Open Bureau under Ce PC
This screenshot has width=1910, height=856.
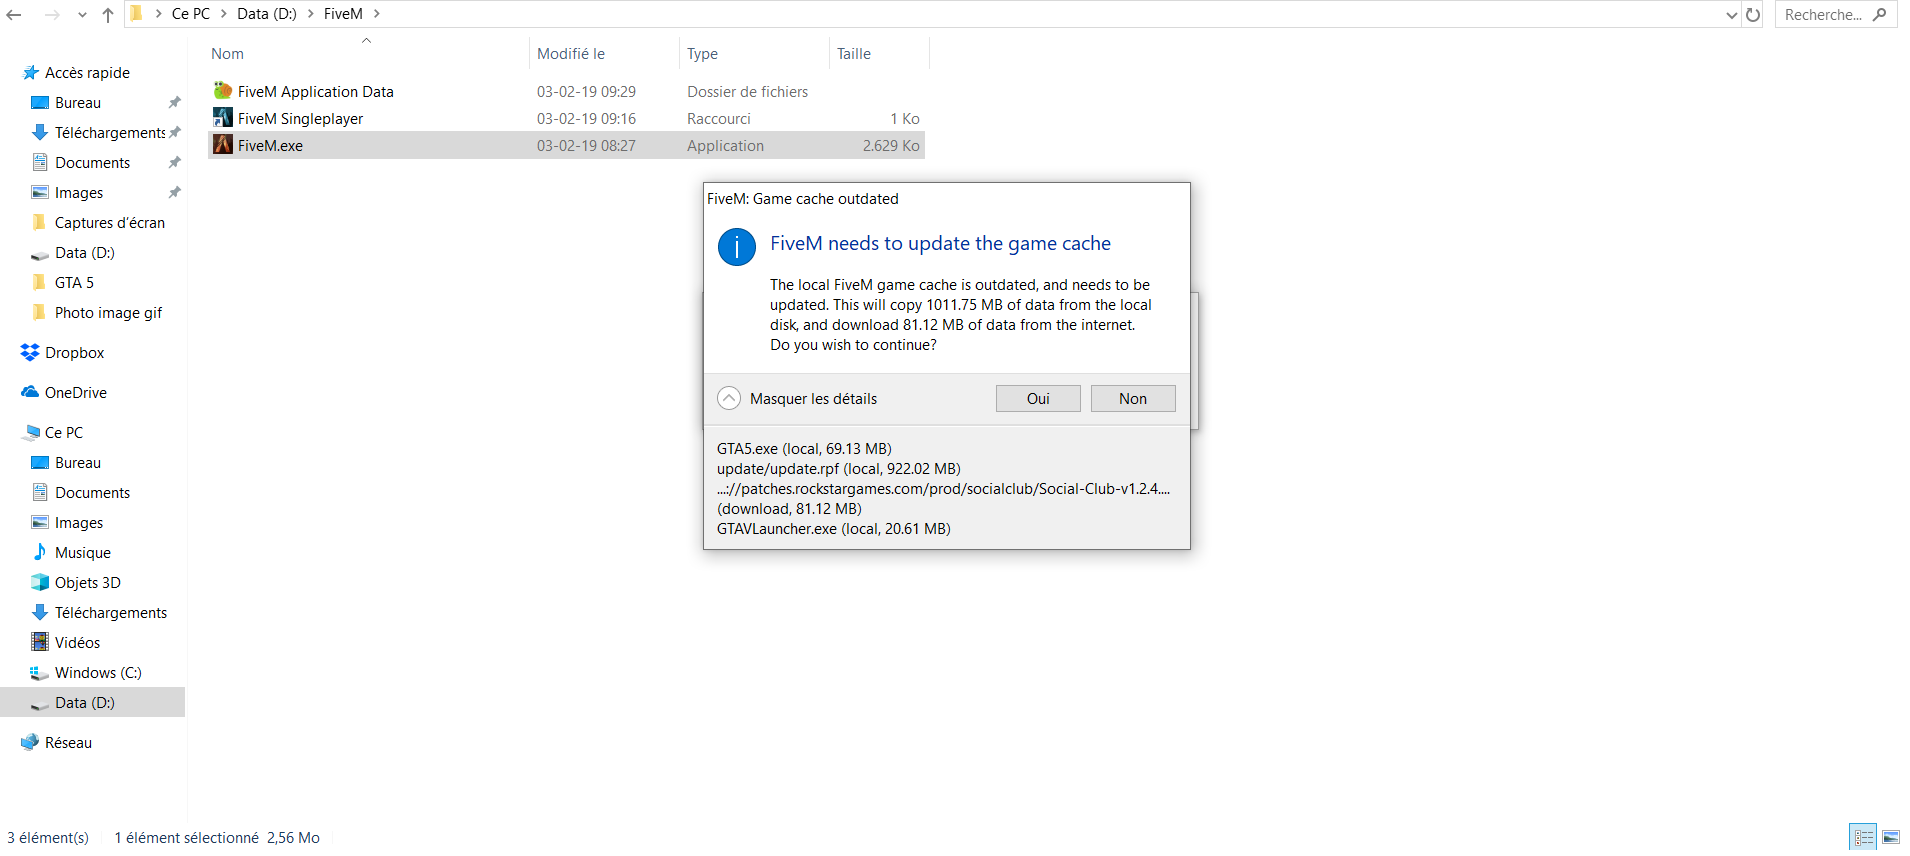click(x=78, y=463)
